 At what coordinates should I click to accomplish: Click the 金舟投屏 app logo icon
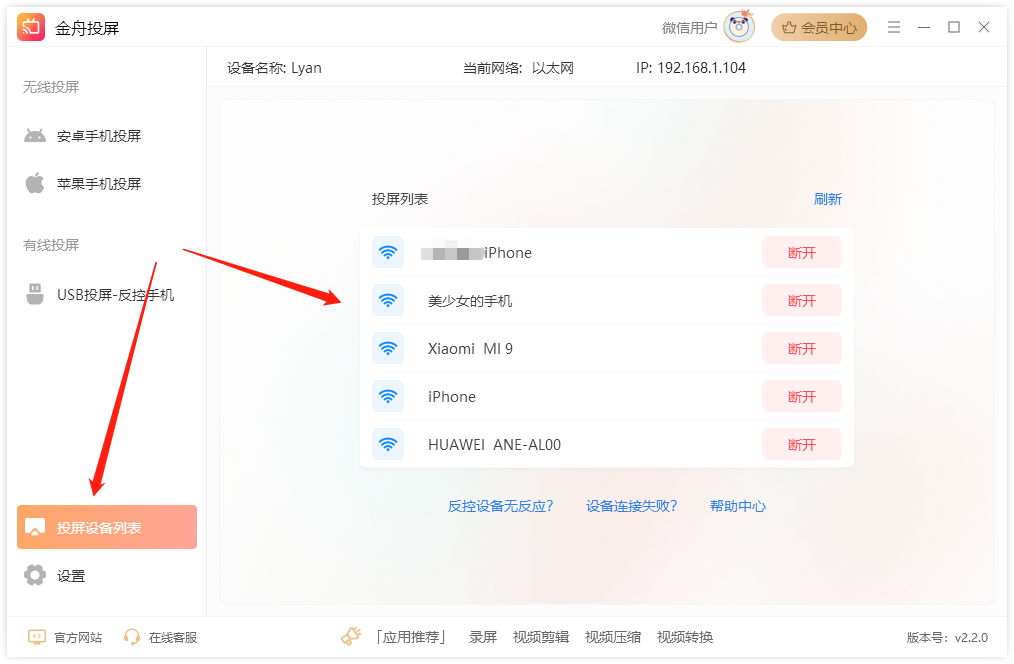tap(30, 27)
